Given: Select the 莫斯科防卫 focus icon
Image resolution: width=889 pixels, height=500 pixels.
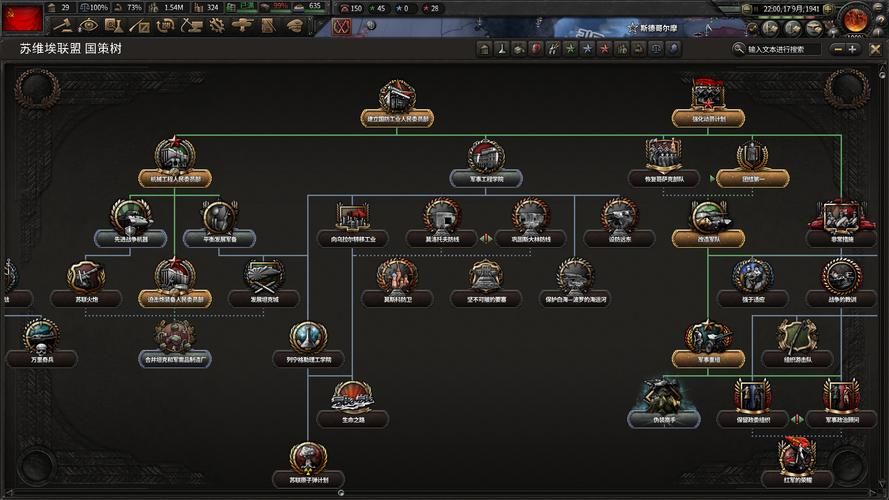Looking at the screenshot, I should click(x=397, y=277).
